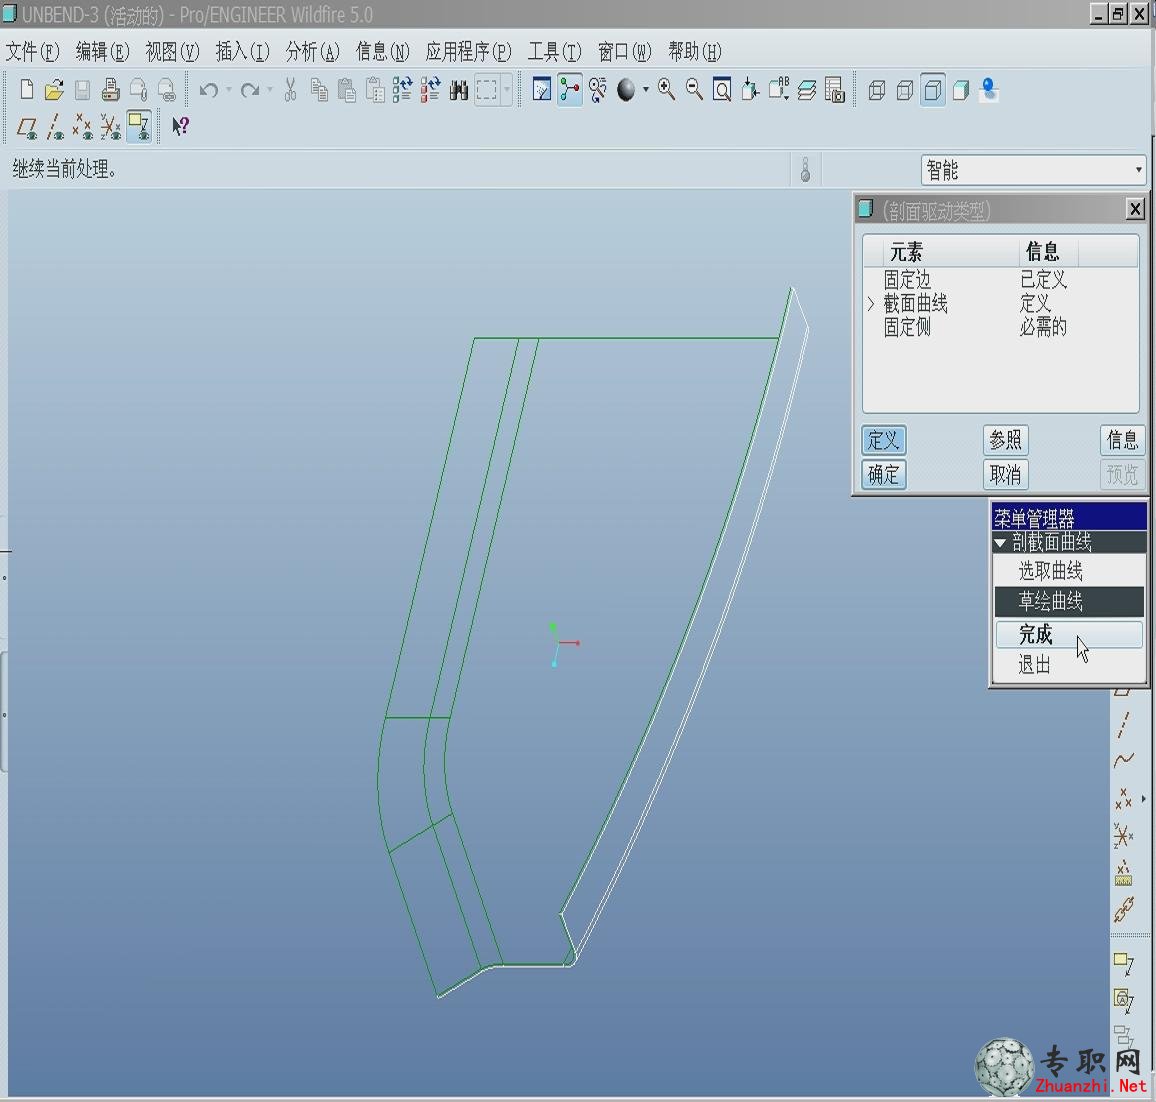Open the 窗口(W) menu
1156x1102 pixels.
click(624, 51)
